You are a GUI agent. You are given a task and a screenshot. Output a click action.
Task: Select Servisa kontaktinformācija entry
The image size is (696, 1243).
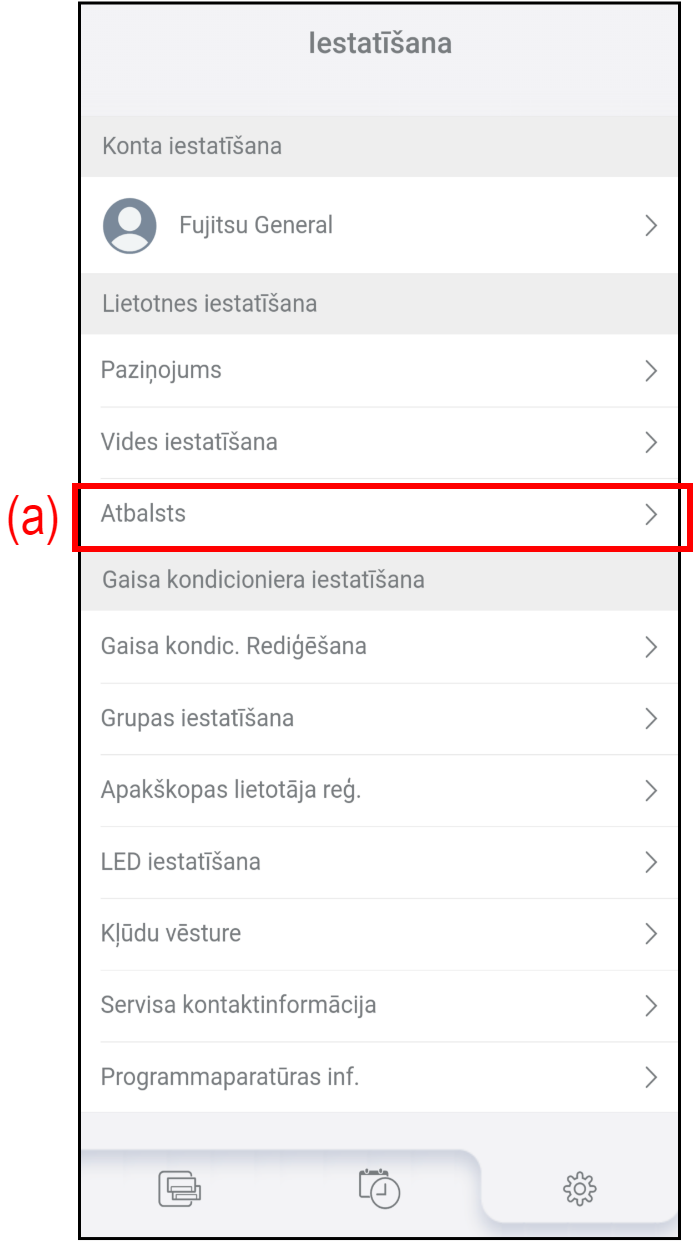(239, 1005)
